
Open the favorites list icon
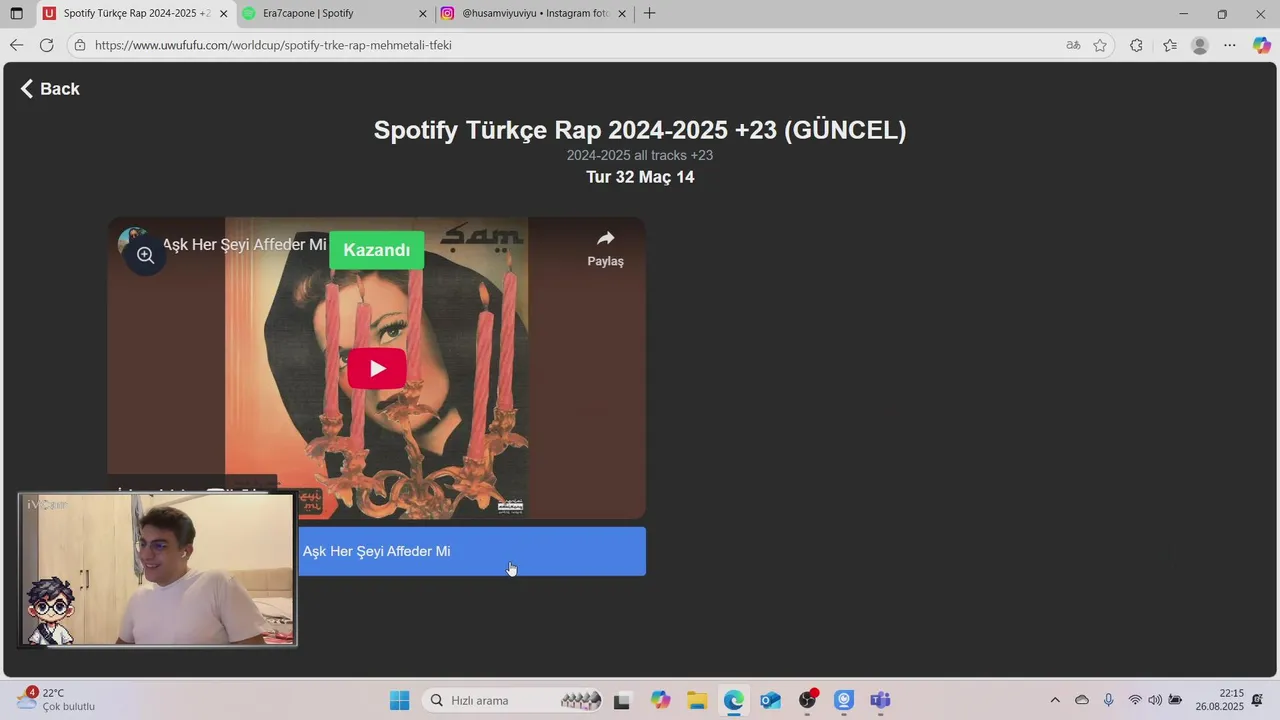click(x=1170, y=45)
